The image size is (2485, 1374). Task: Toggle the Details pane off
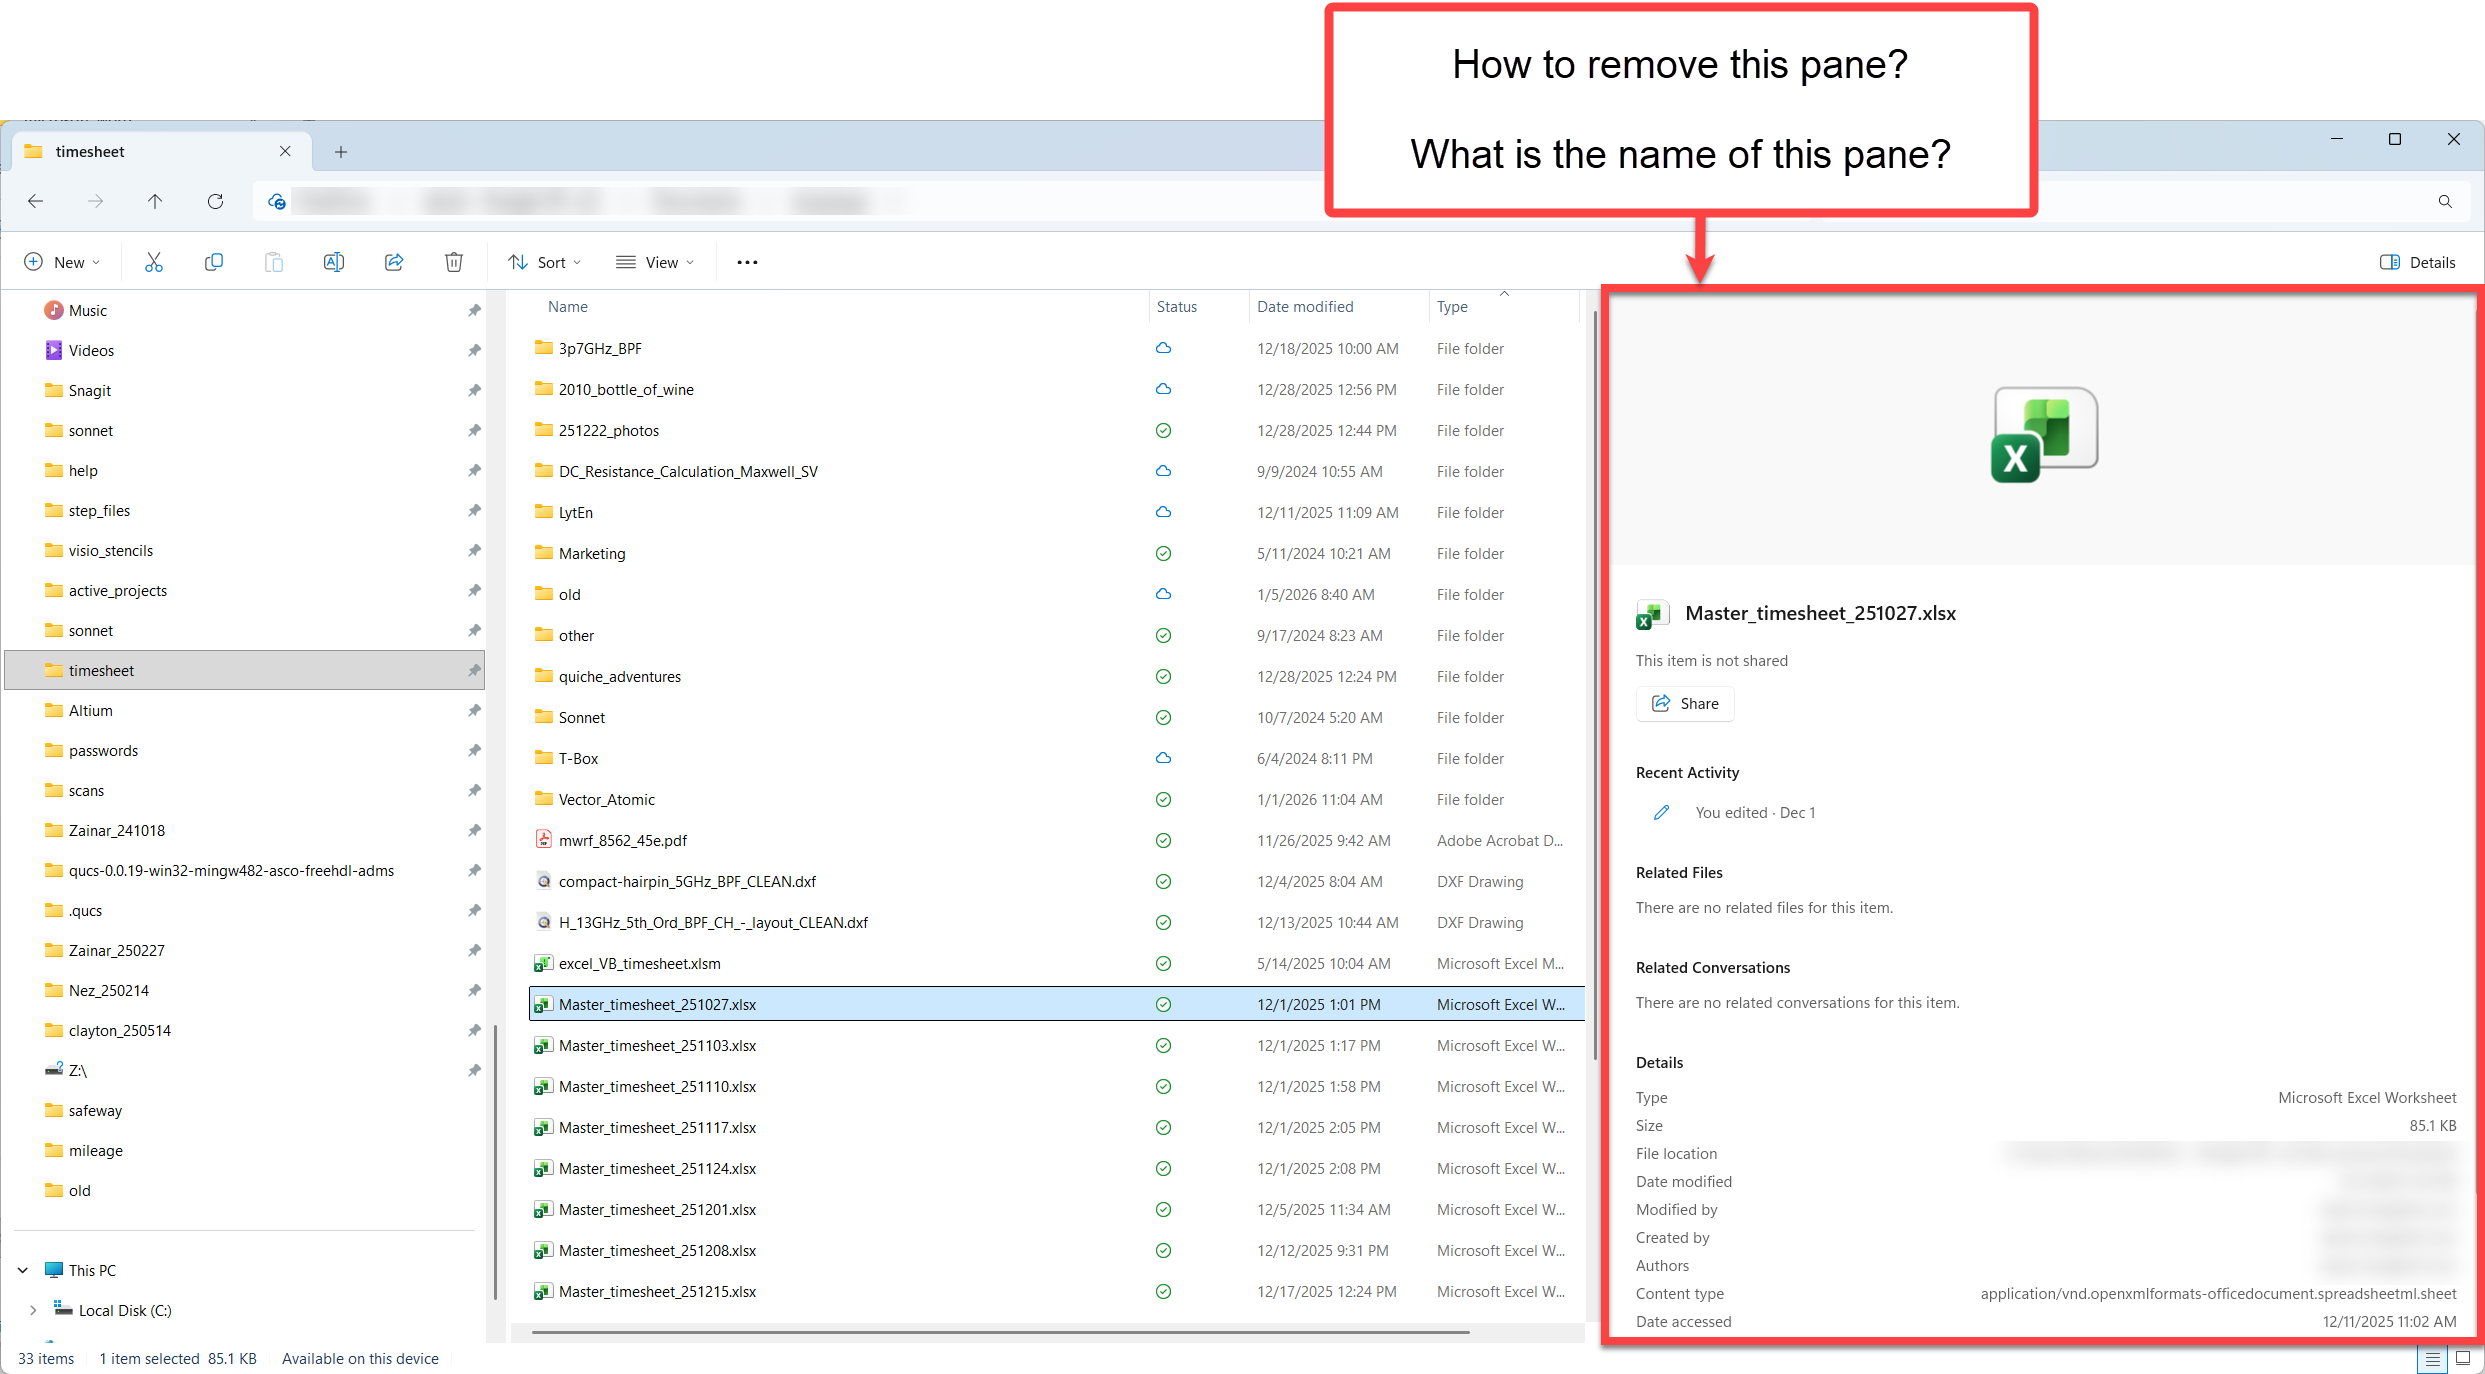(2418, 261)
